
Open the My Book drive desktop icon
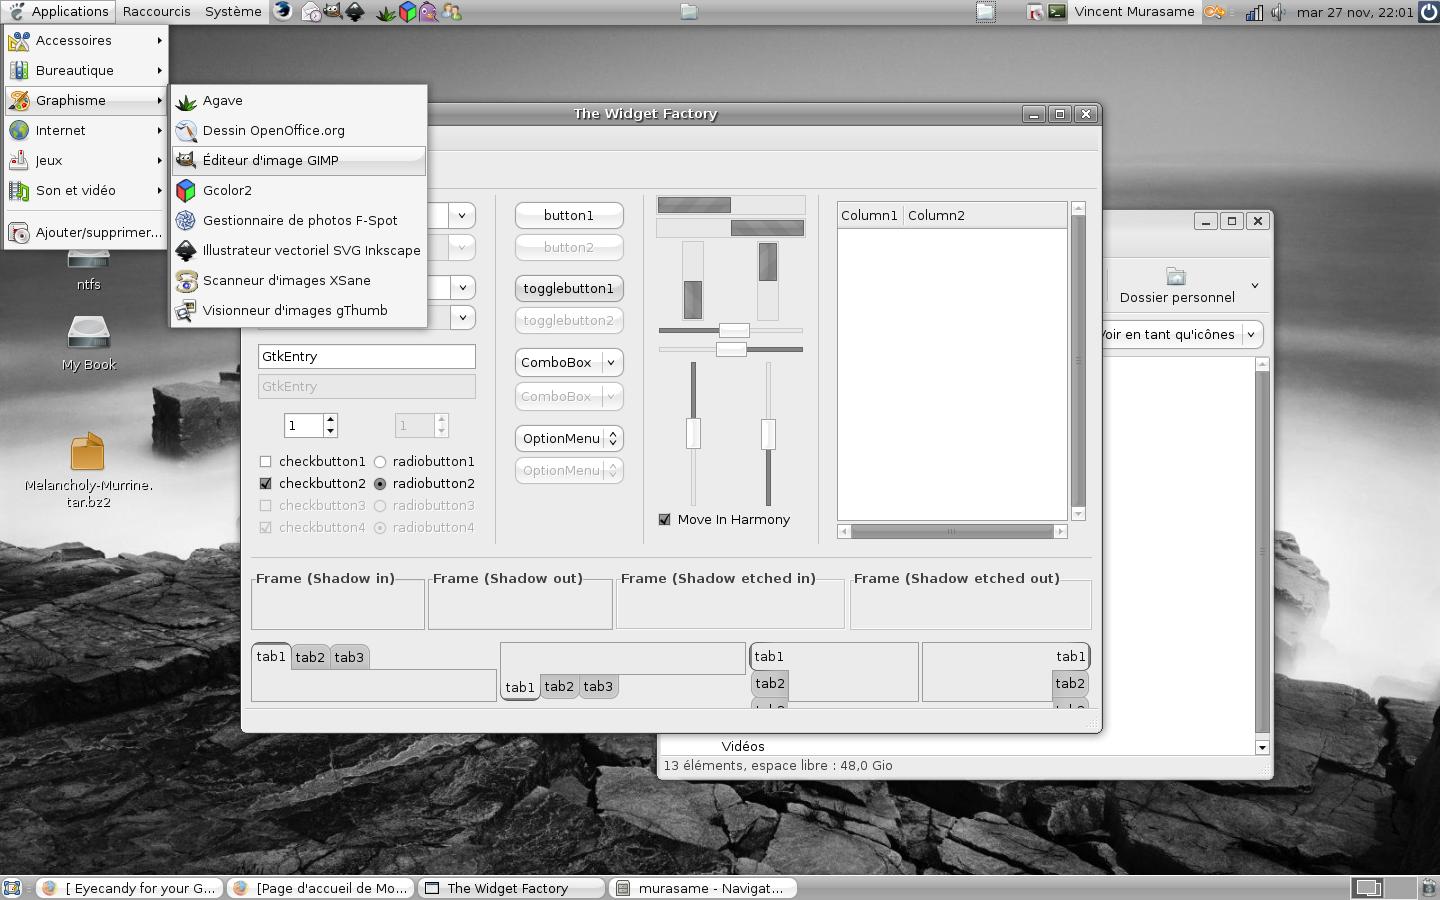pyautogui.click(x=88, y=332)
